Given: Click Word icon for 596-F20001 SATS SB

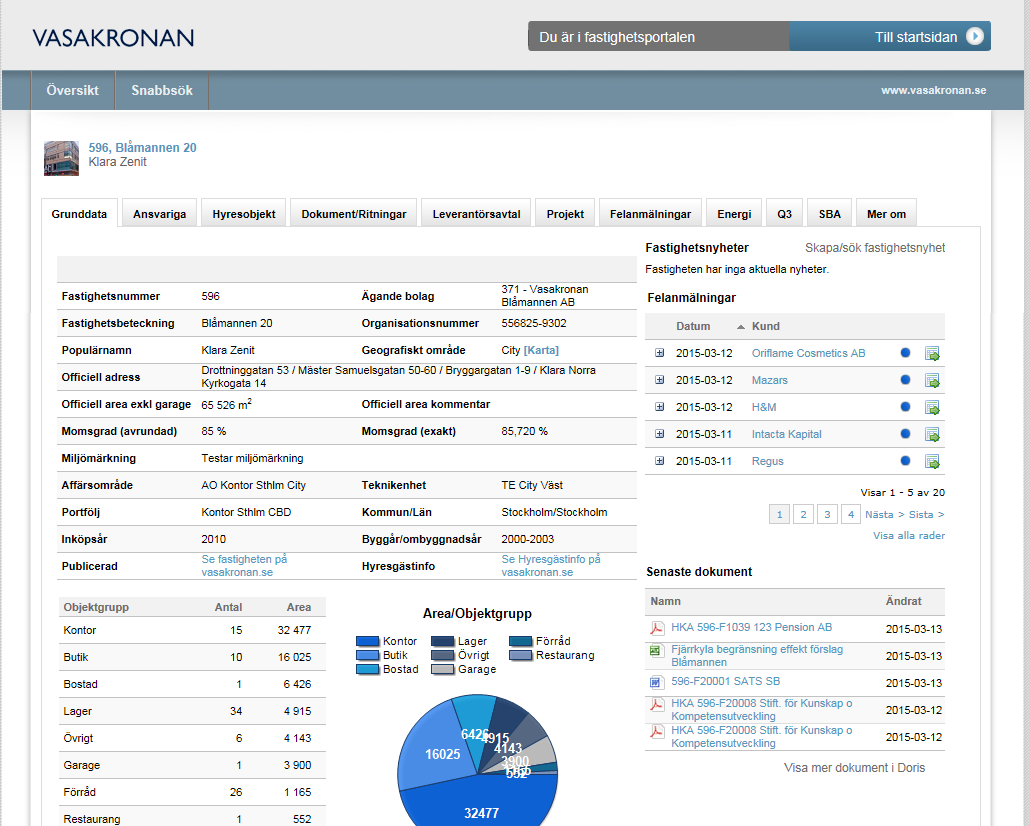Looking at the screenshot, I should pyautogui.click(x=655, y=682).
